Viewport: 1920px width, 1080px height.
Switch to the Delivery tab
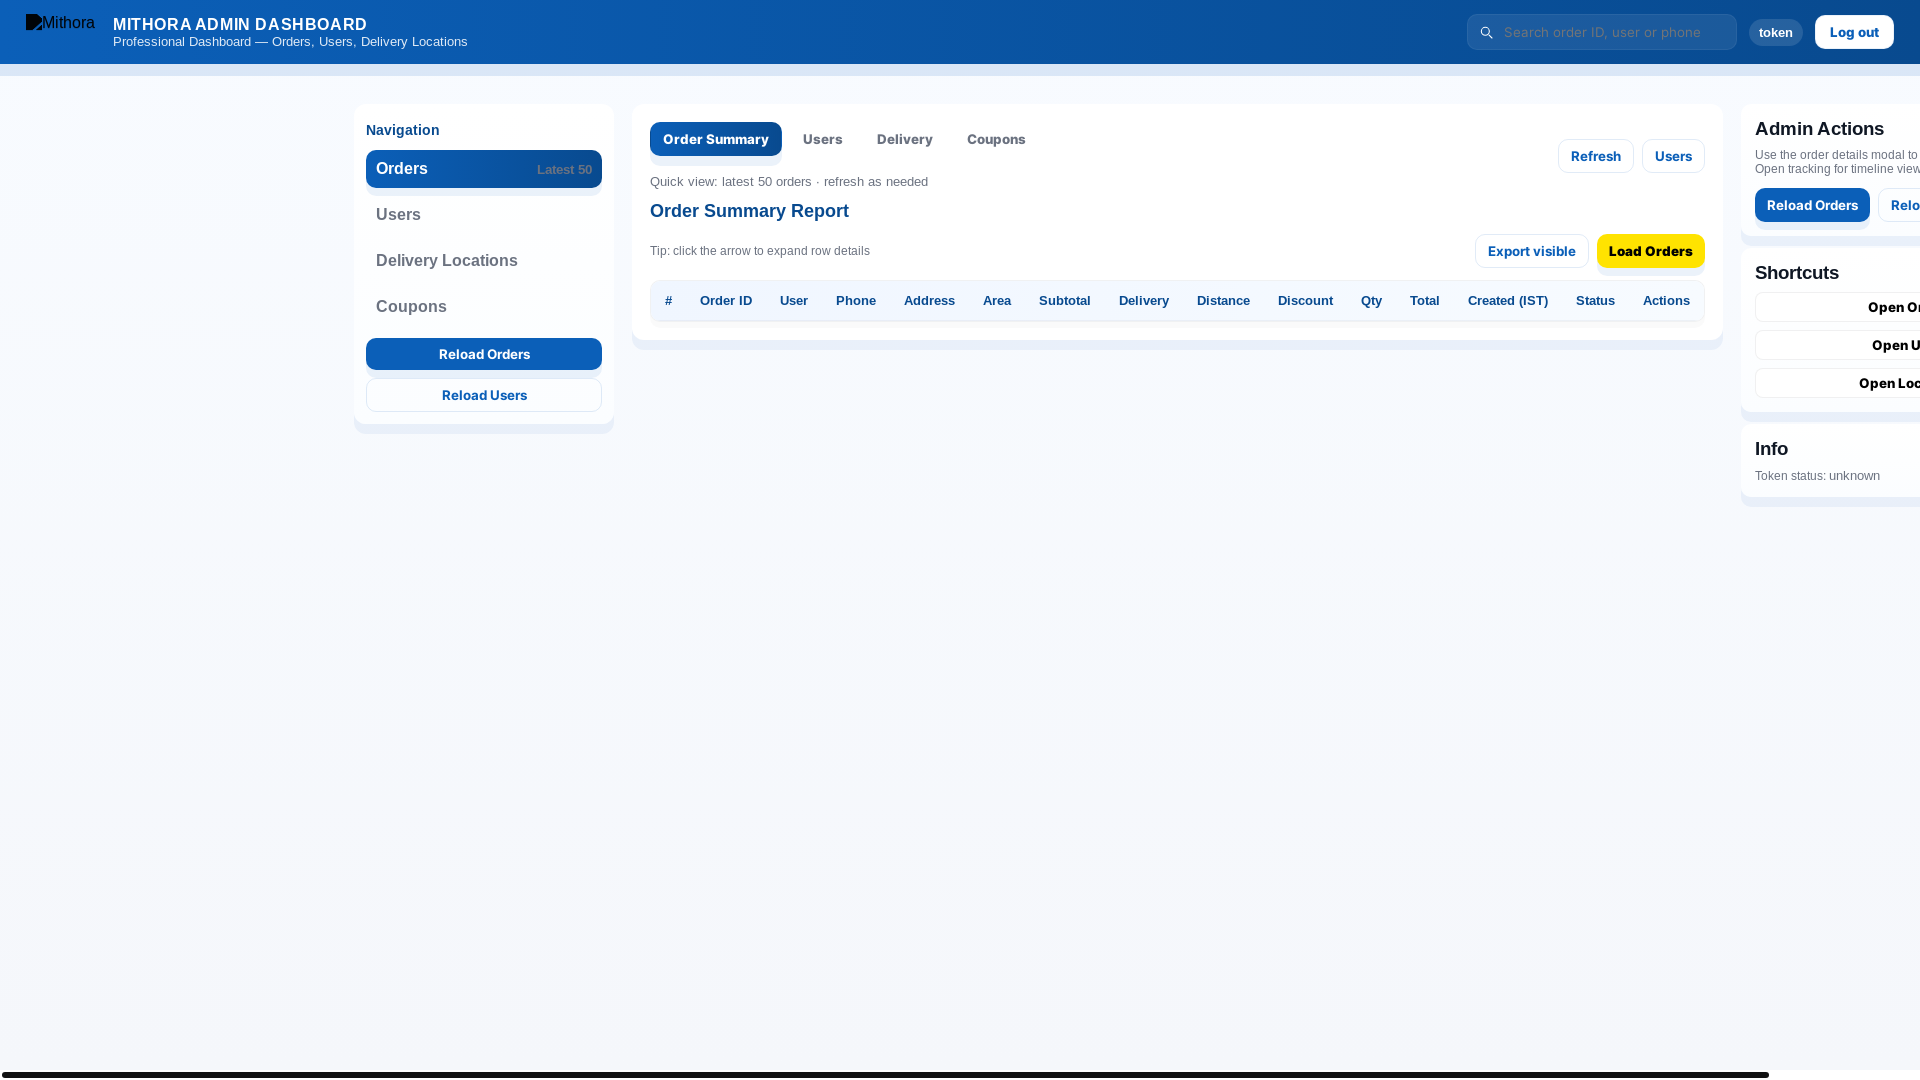coord(905,139)
